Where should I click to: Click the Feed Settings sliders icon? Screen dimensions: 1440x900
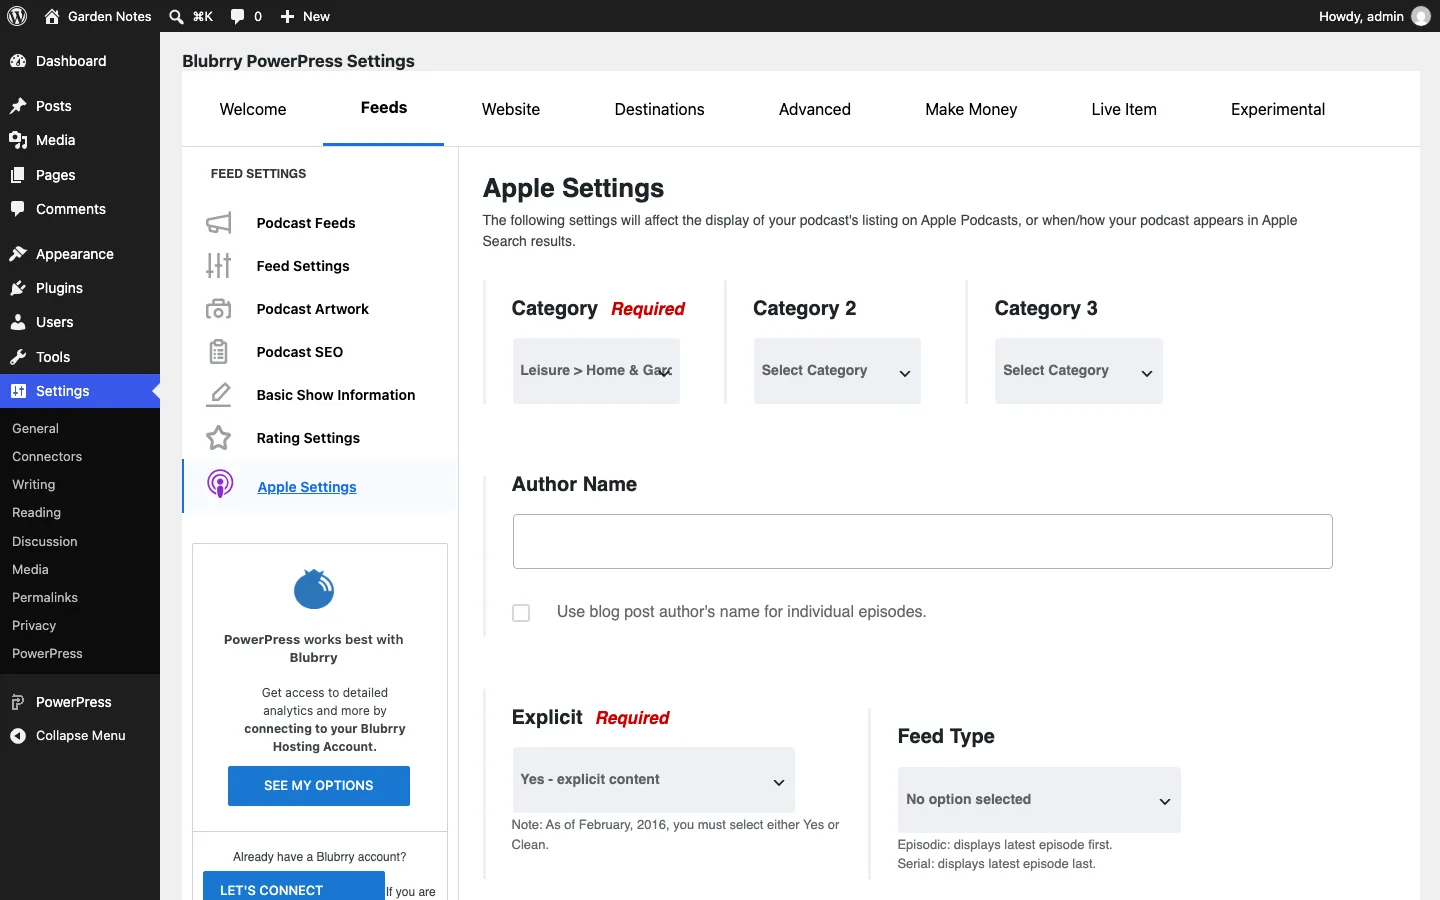pos(219,266)
